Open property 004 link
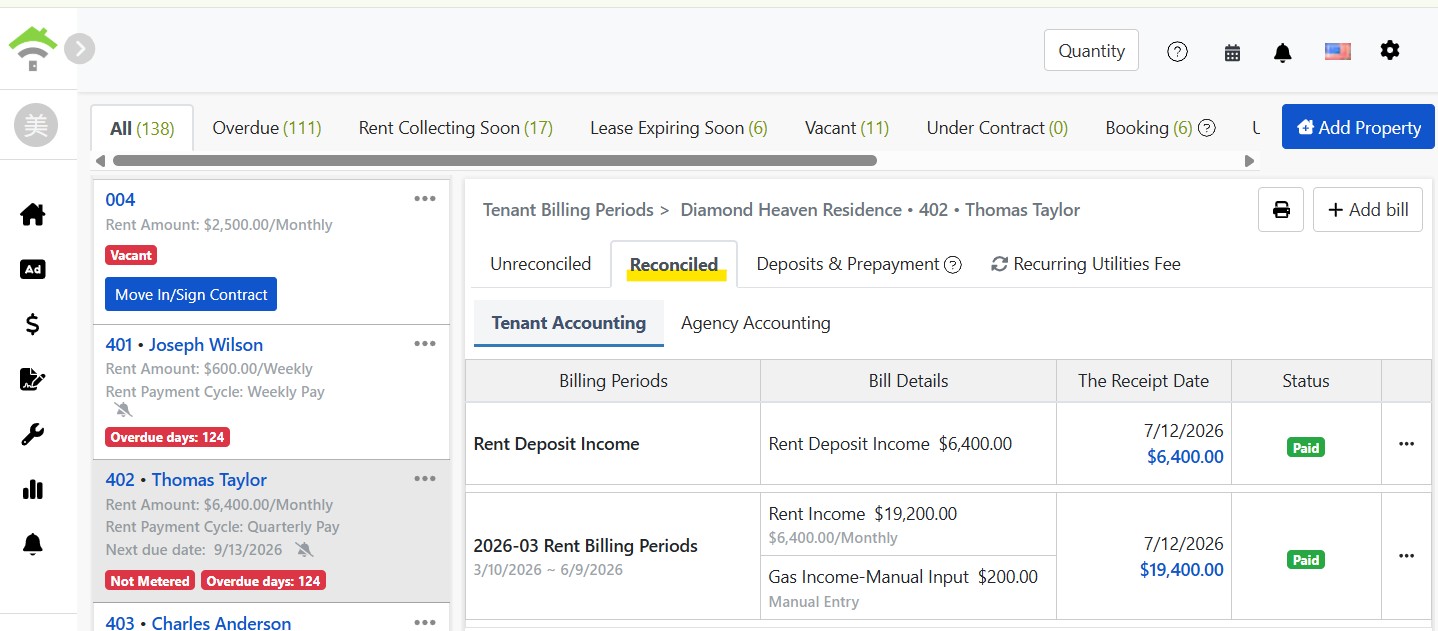Screen dimensions: 1438x631 point(120,200)
